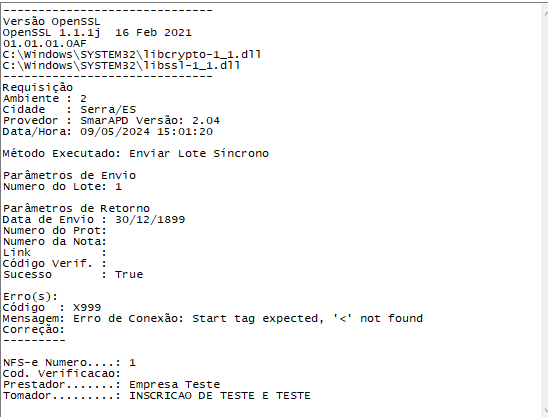
Task: Click the libssl-1_1.dll path line
Action: pyautogui.click(x=121, y=65)
